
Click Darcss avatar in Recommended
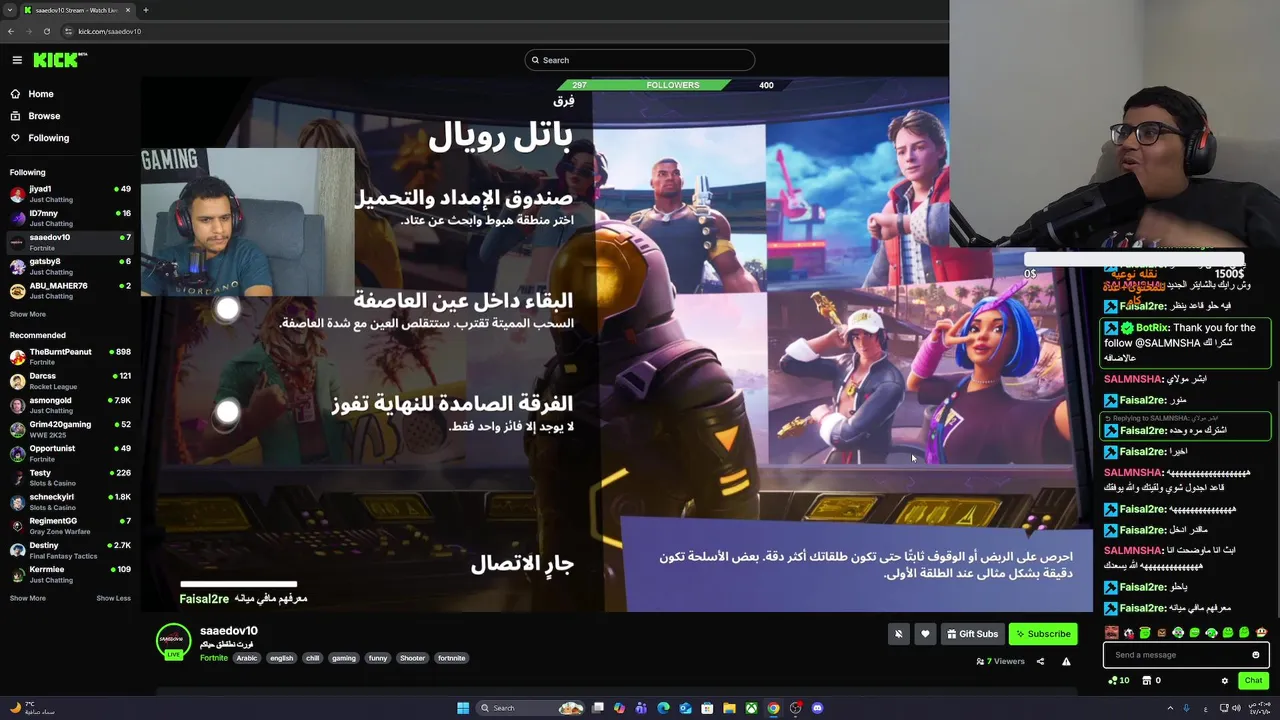click(17, 381)
